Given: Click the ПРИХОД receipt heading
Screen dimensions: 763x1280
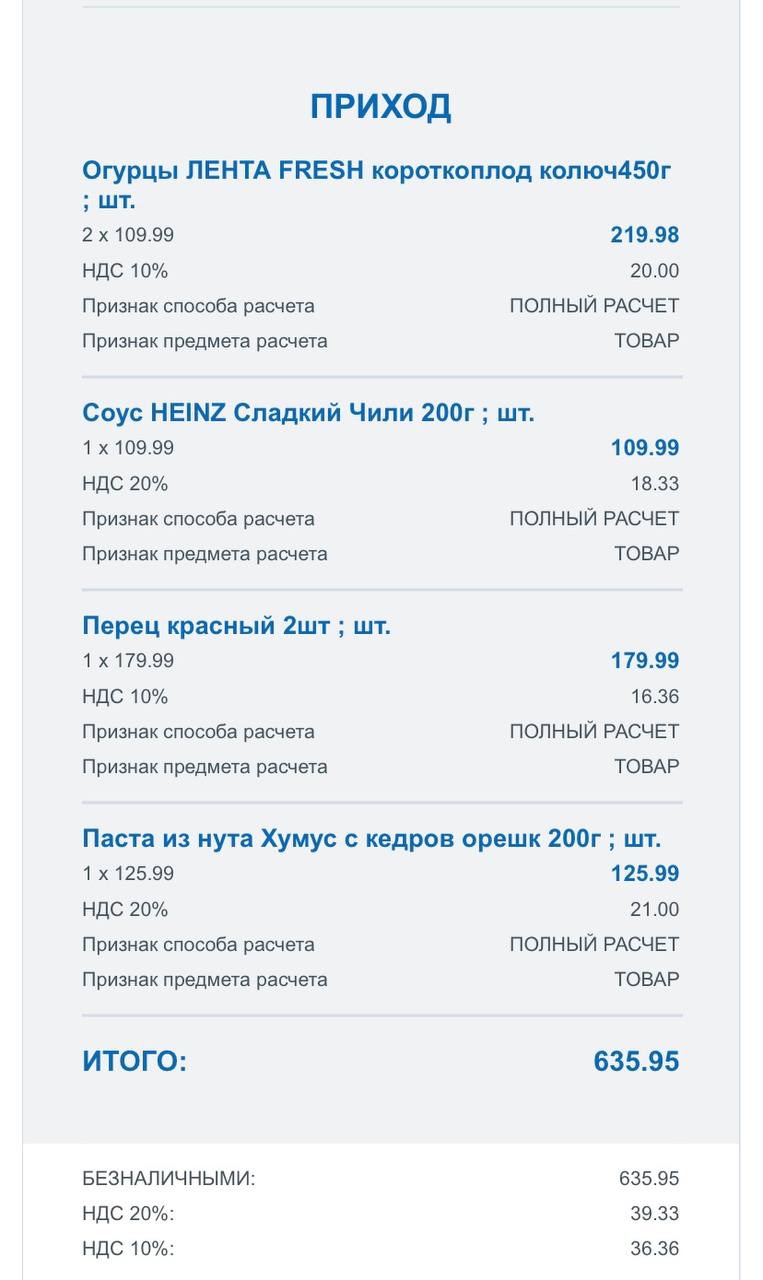Looking at the screenshot, I should (380, 106).
